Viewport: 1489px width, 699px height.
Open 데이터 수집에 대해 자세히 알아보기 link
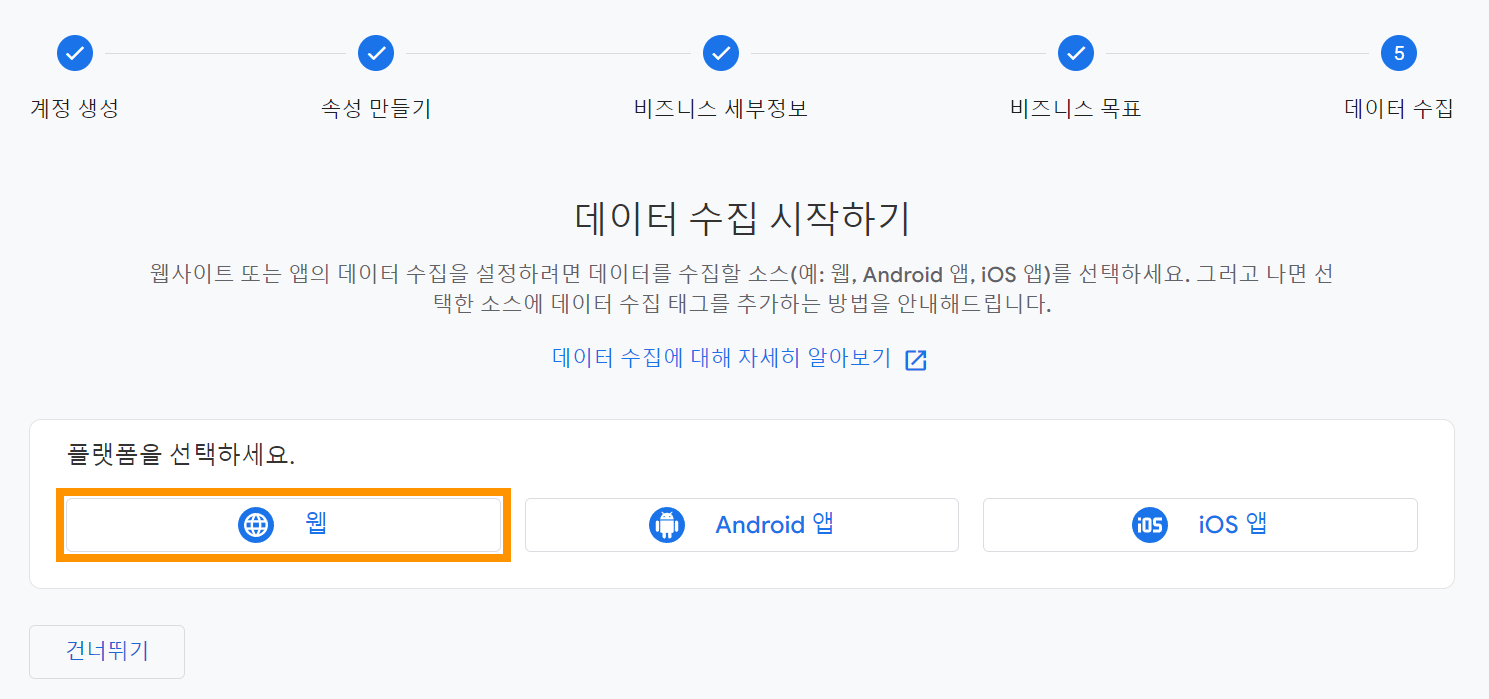point(722,359)
